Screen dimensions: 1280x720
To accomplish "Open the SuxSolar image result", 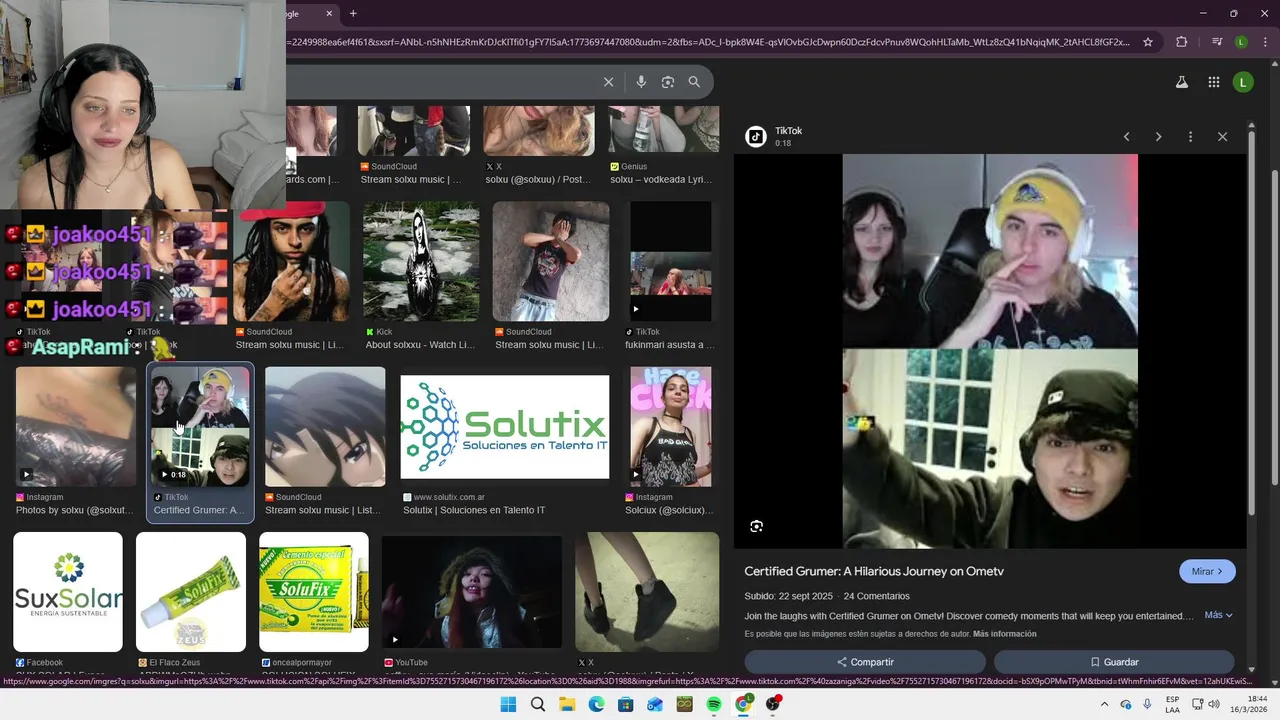I will (68, 592).
